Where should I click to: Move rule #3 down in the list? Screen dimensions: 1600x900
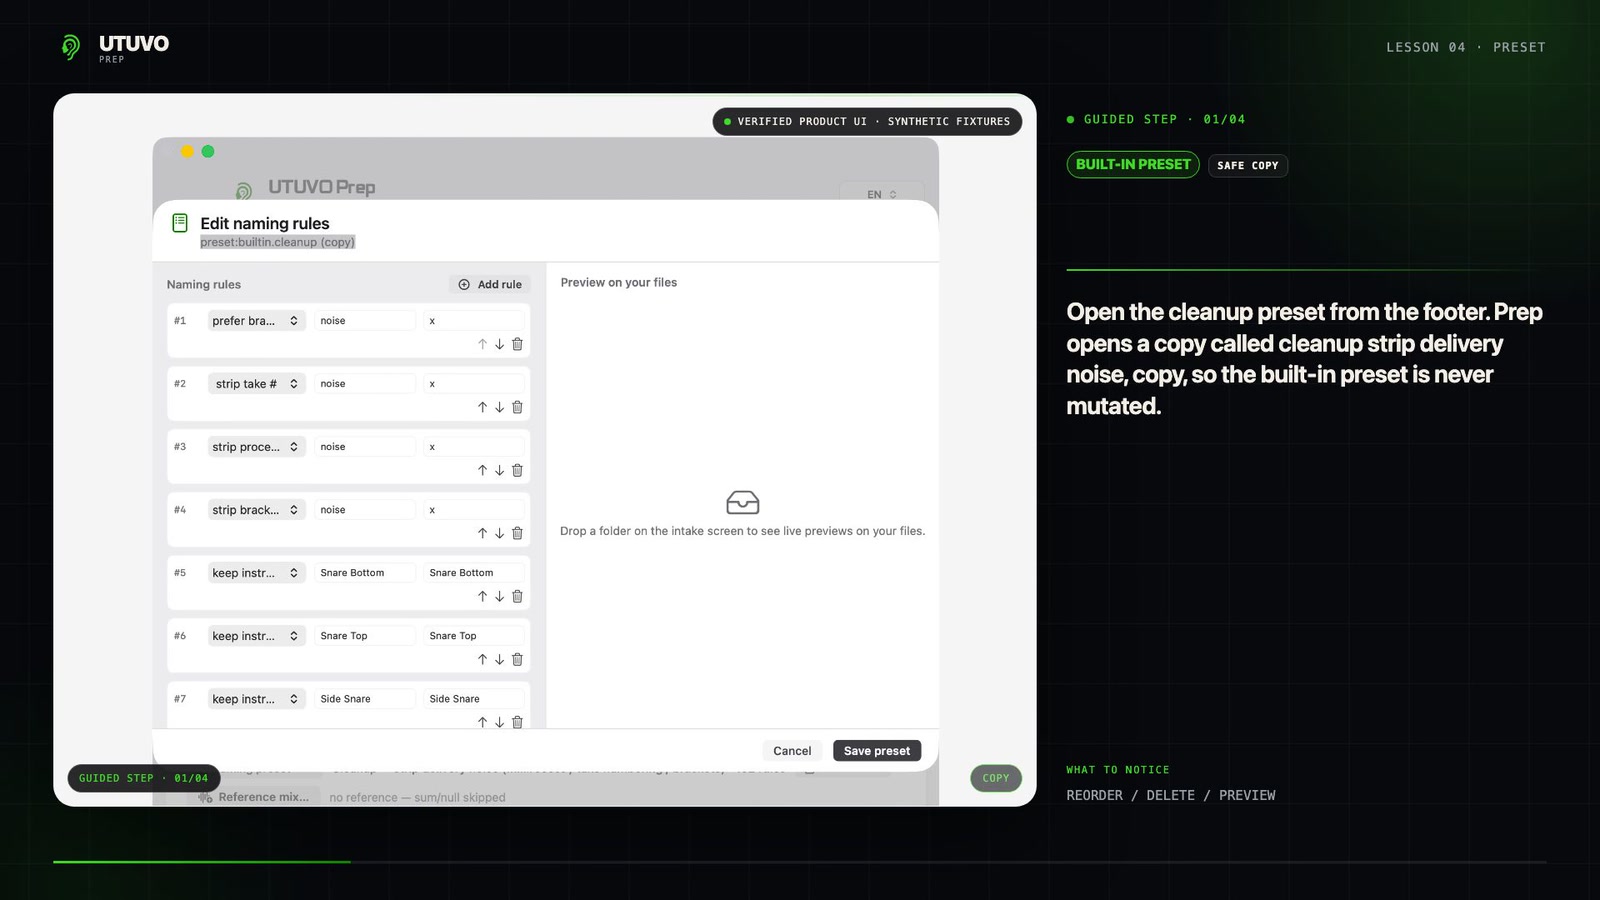499,470
